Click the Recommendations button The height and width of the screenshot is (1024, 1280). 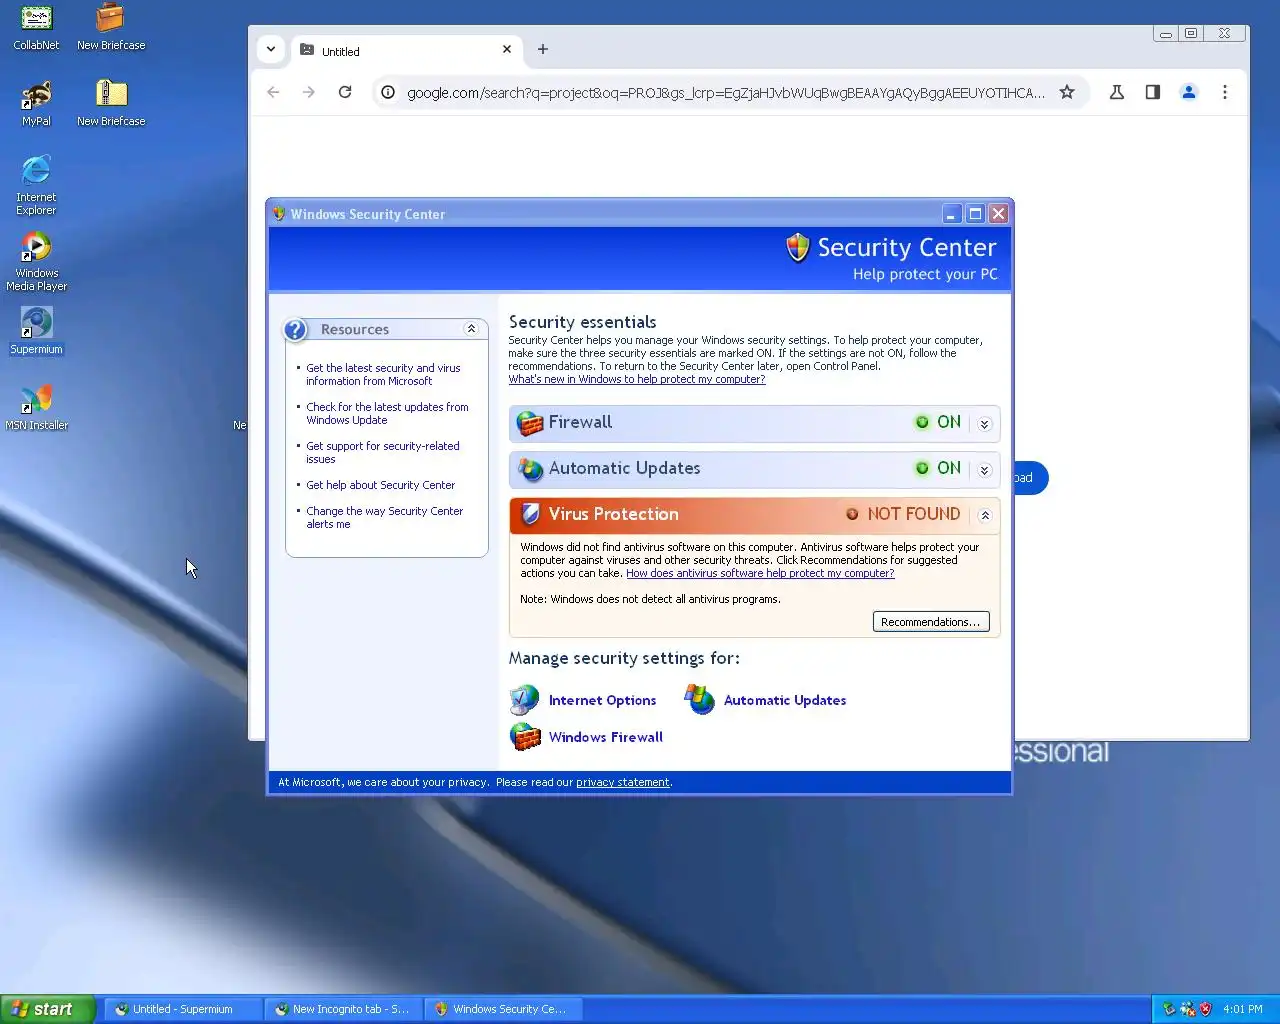[931, 622]
